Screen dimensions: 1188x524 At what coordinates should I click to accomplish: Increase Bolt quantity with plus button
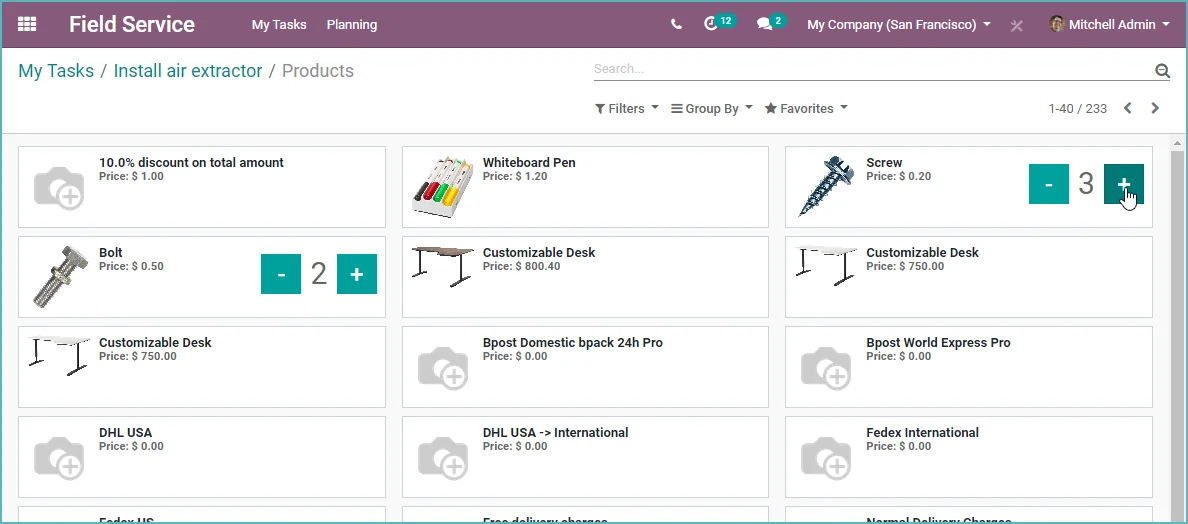coord(357,274)
